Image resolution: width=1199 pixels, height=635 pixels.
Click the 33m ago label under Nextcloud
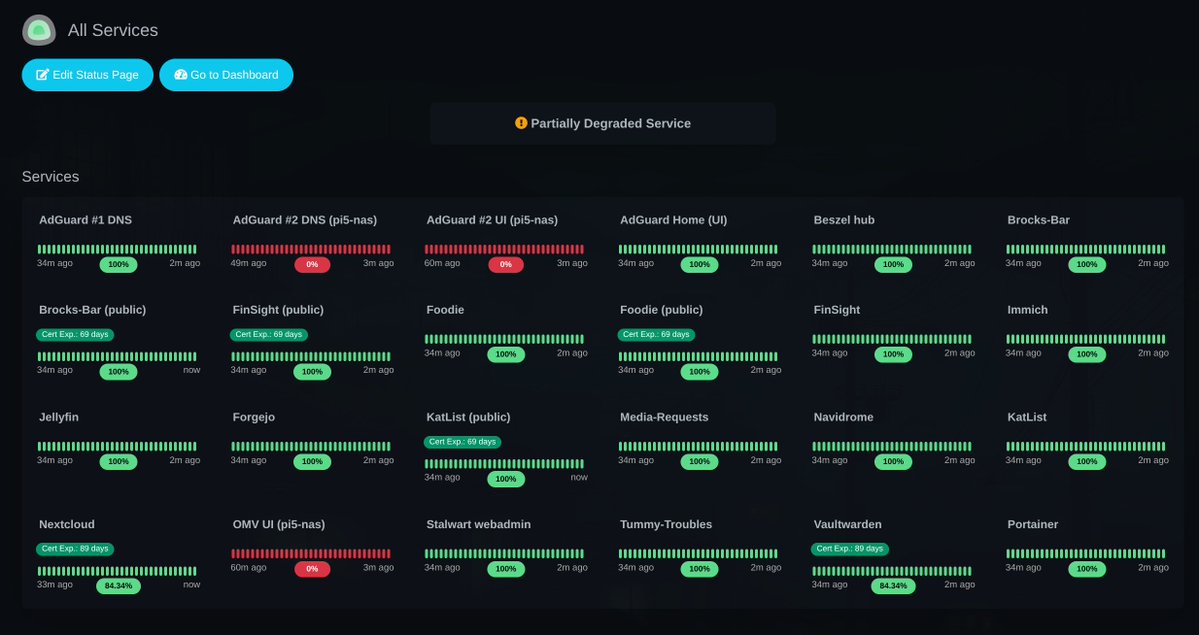tap(55, 585)
